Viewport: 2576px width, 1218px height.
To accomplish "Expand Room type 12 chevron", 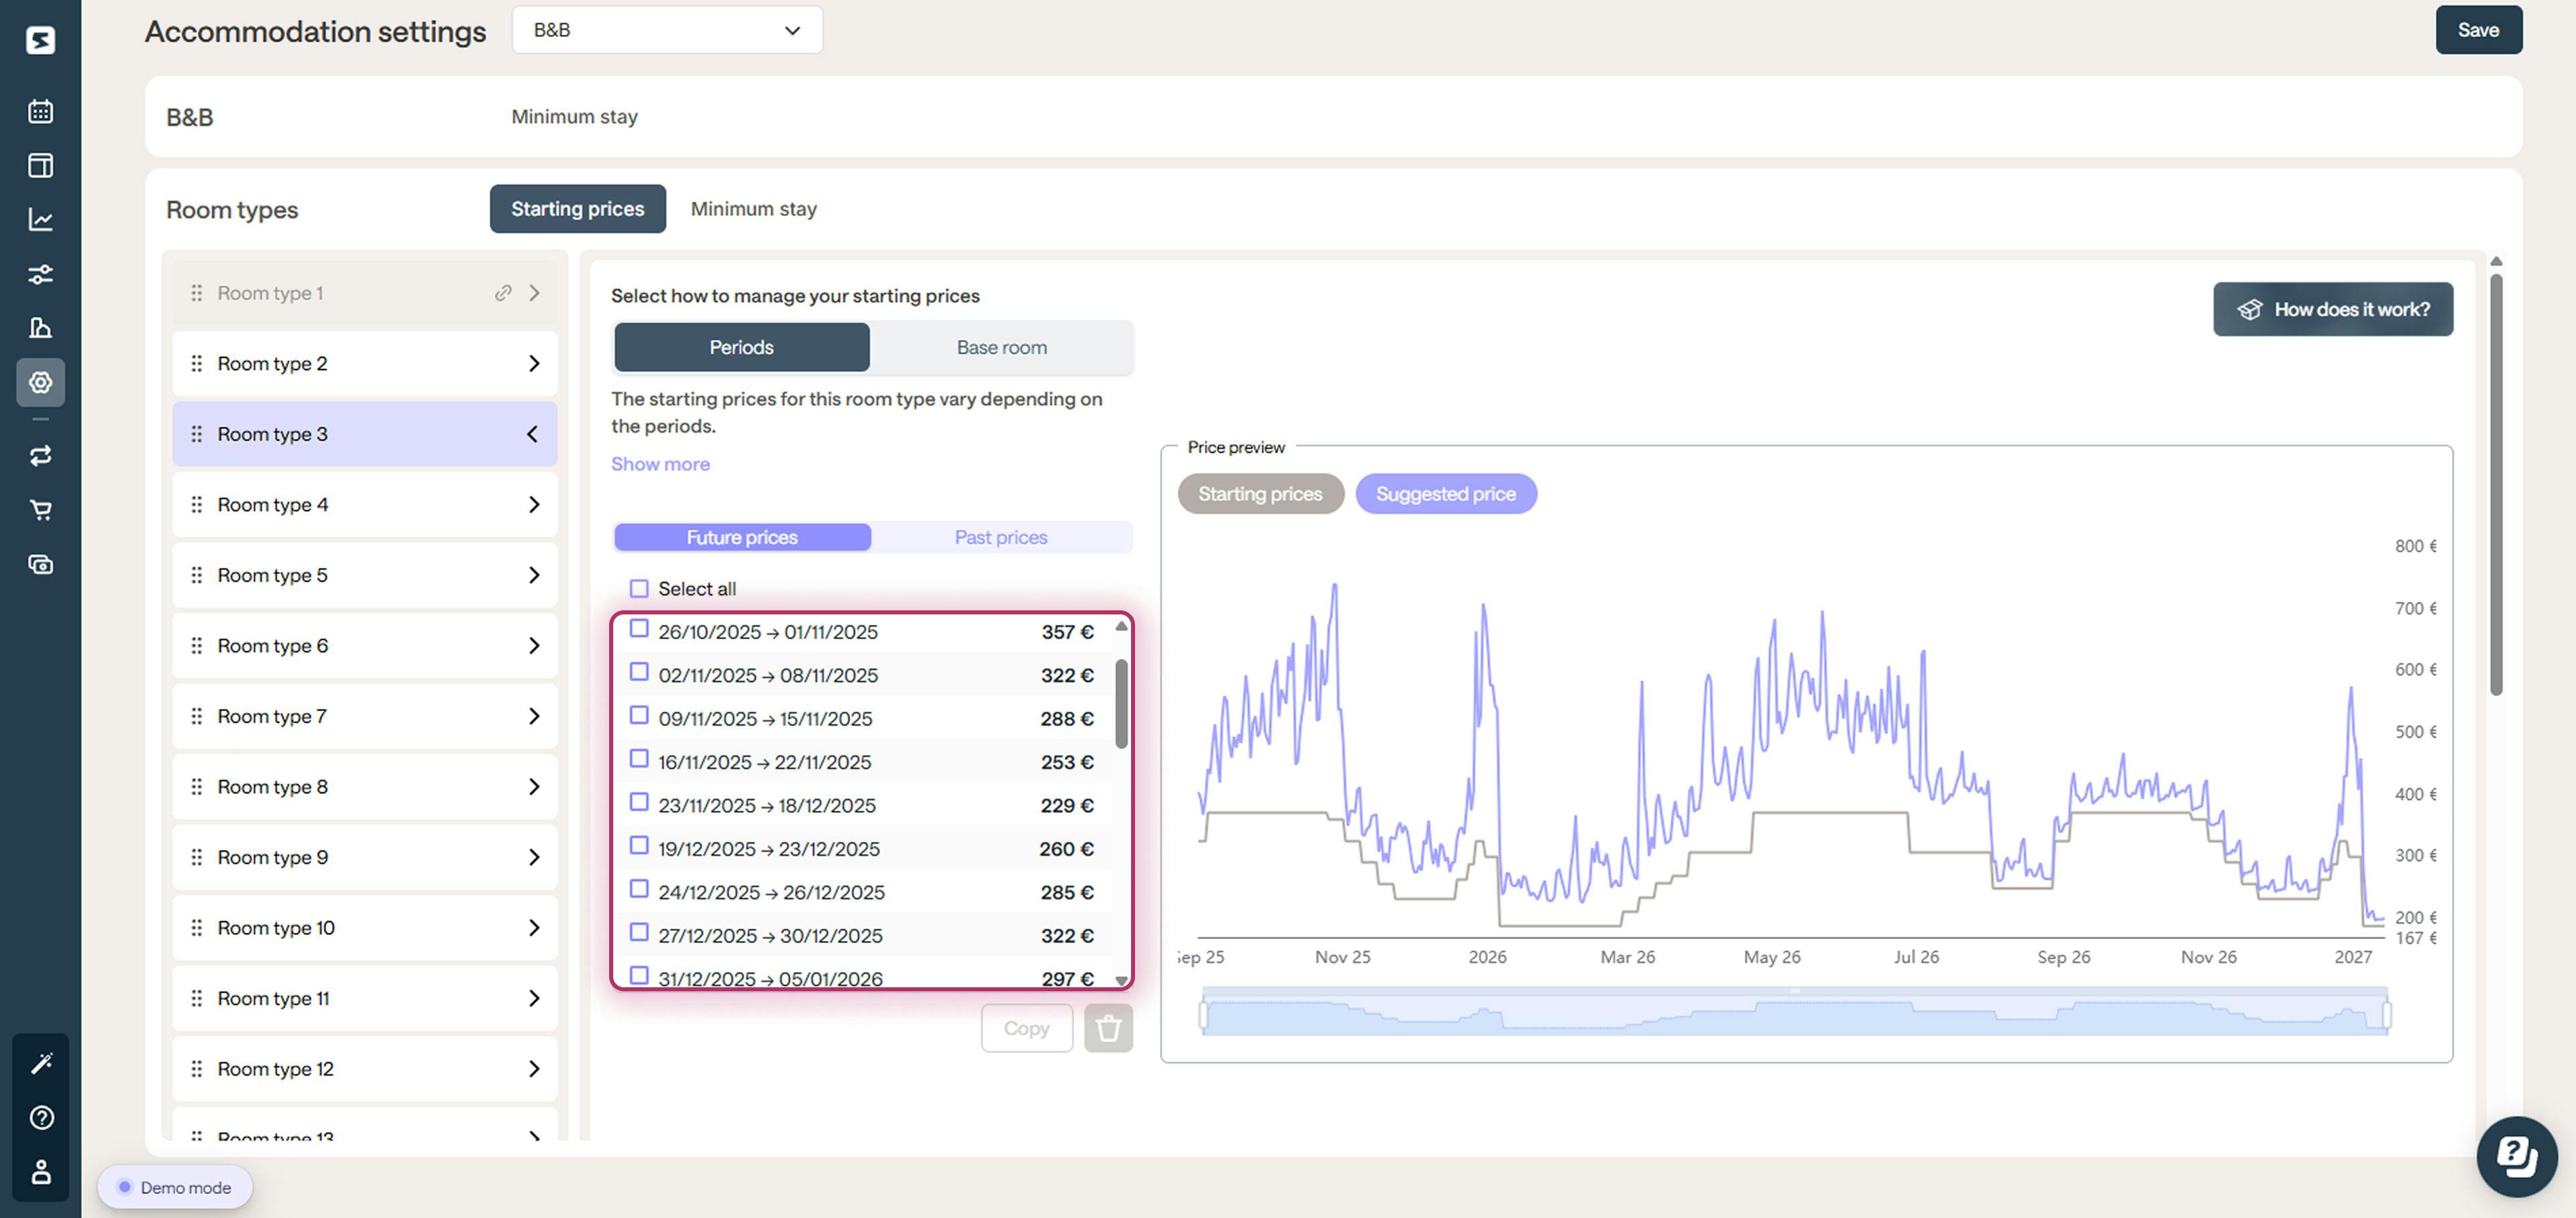I will (534, 1069).
